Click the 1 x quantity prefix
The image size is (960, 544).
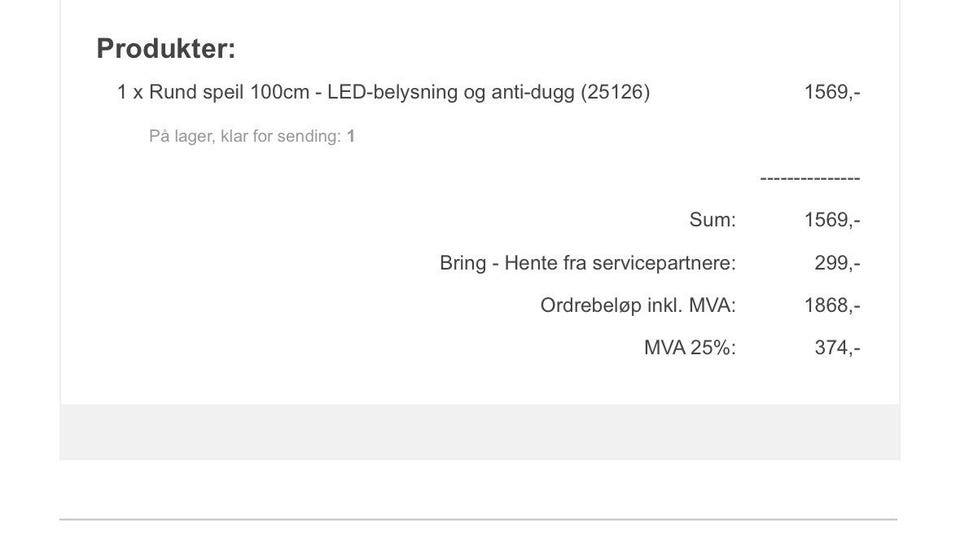(x=130, y=92)
